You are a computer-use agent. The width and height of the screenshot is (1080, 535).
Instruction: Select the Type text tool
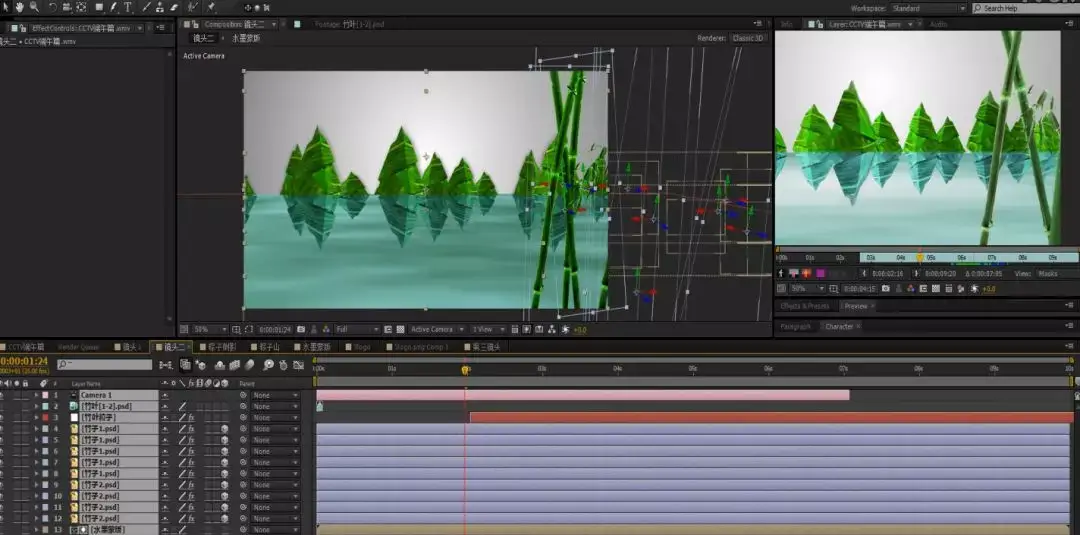(128, 7)
